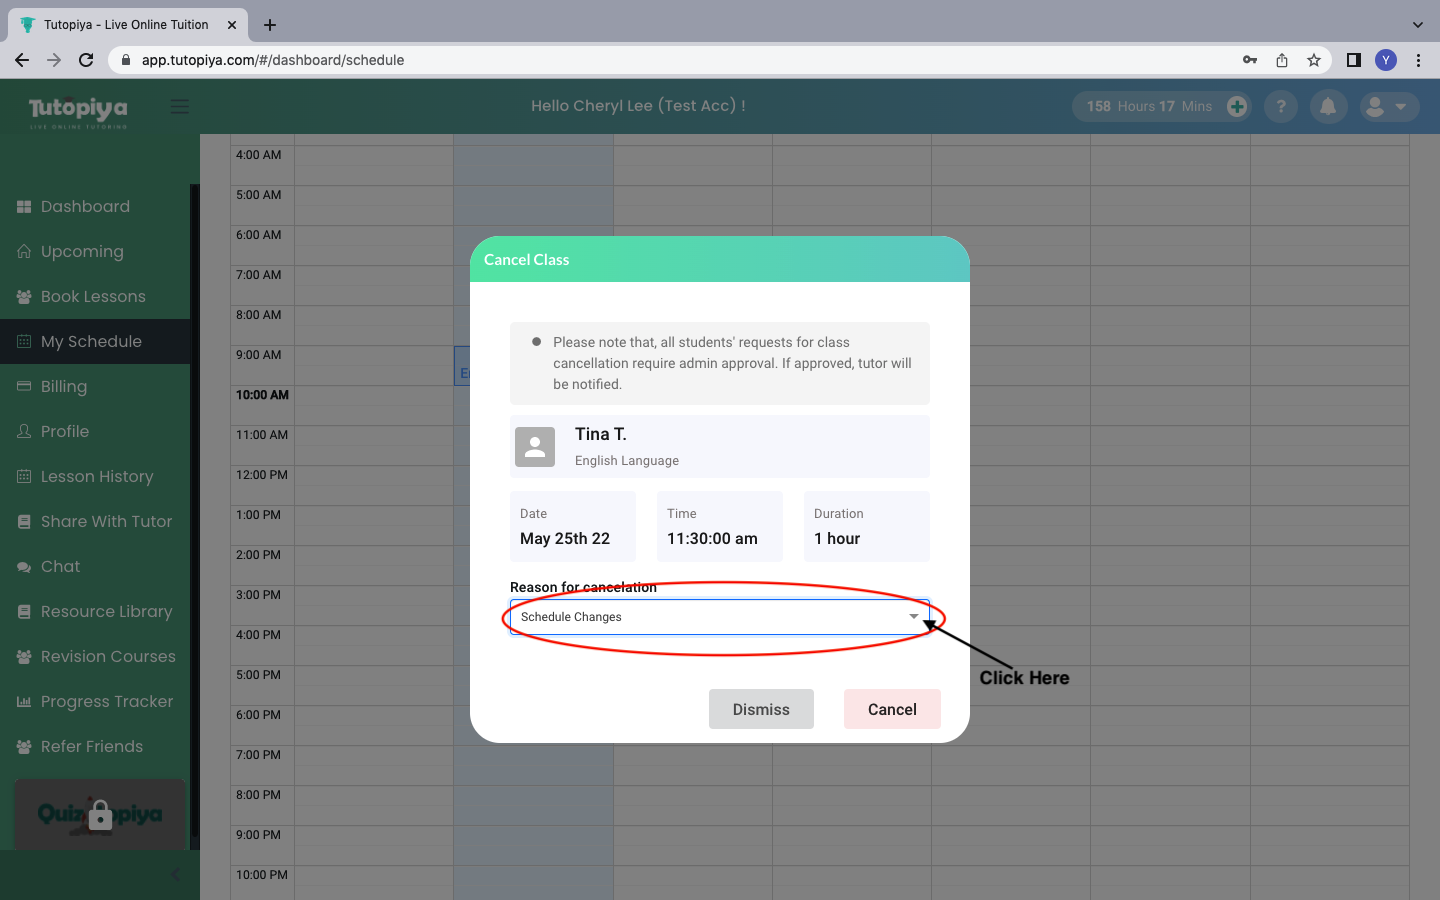The height and width of the screenshot is (900, 1440).
Task: Open the Chrome three-dot menu
Action: click(x=1418, y=60)
